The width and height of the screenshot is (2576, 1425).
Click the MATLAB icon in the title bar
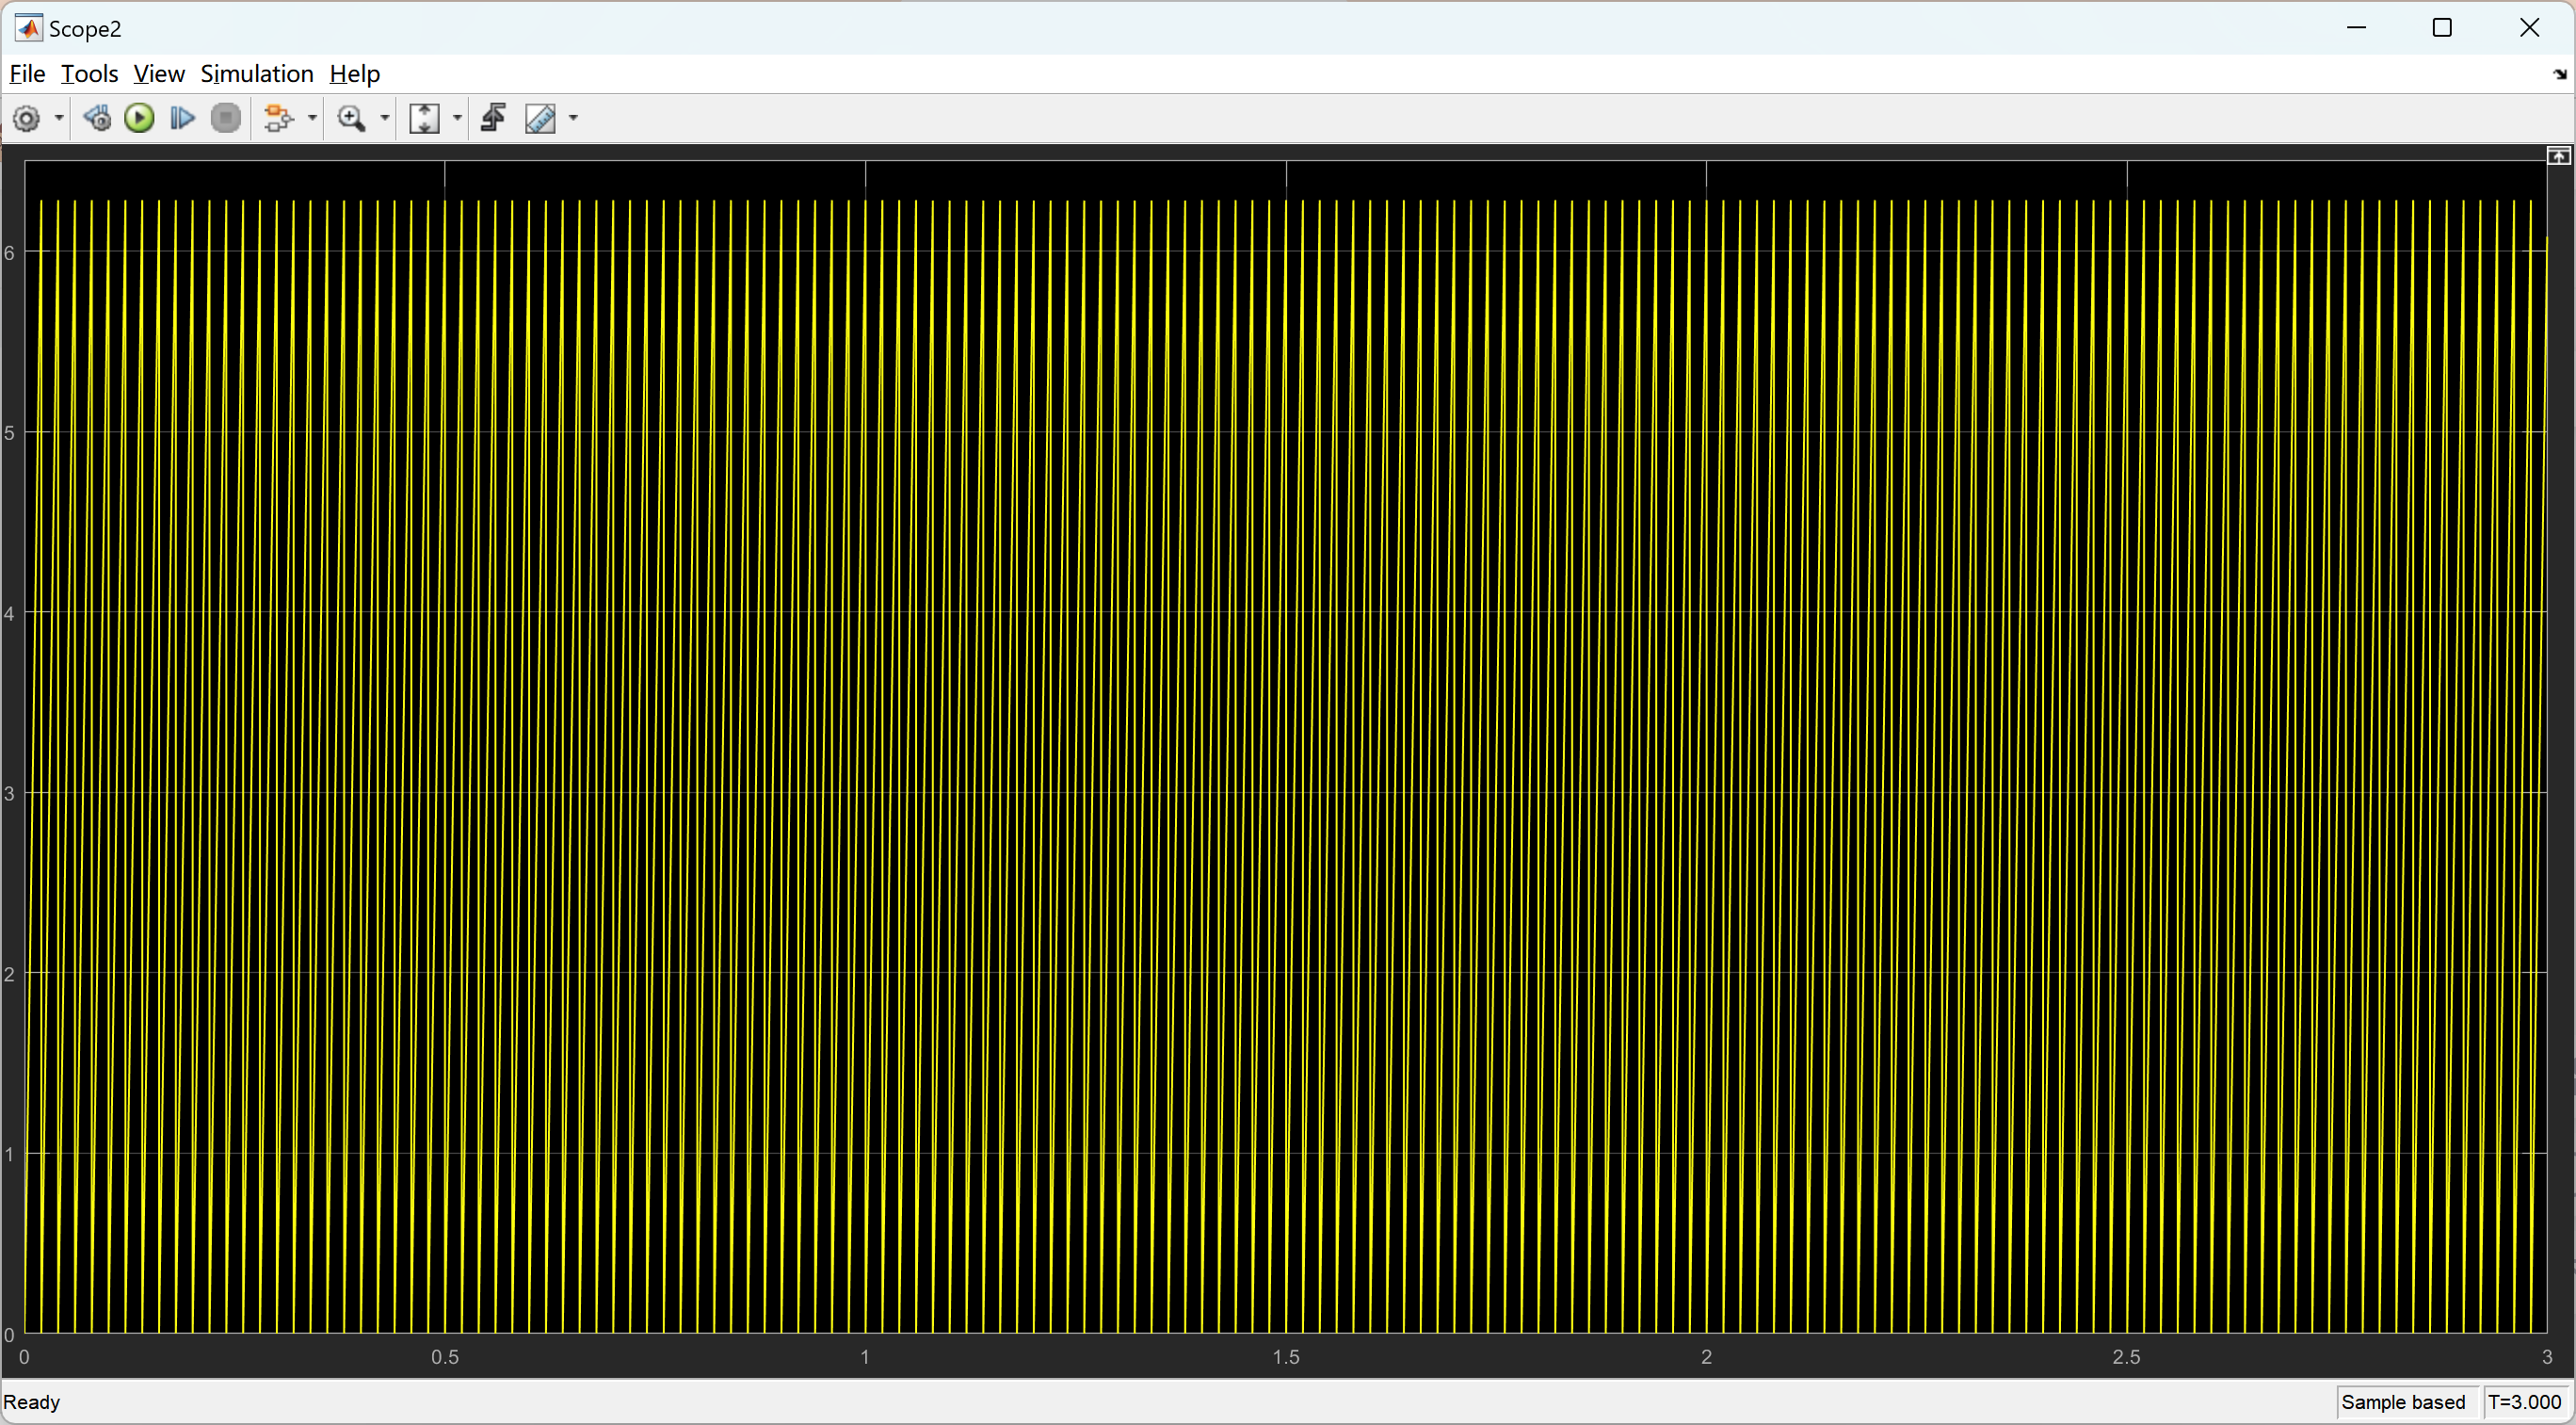coord(28,28)
